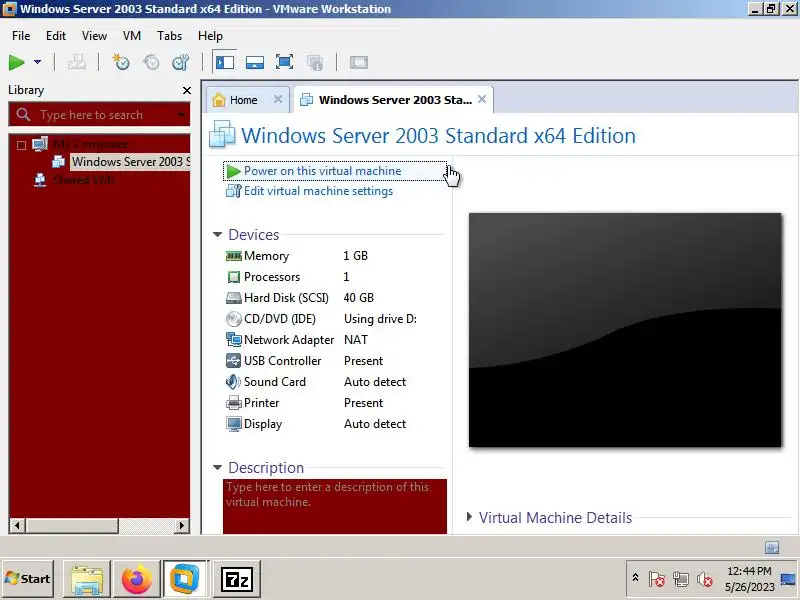Click the Action Center flag icon
The width and height of the screenshot is (800, 600).
click(x=657, y=579)
